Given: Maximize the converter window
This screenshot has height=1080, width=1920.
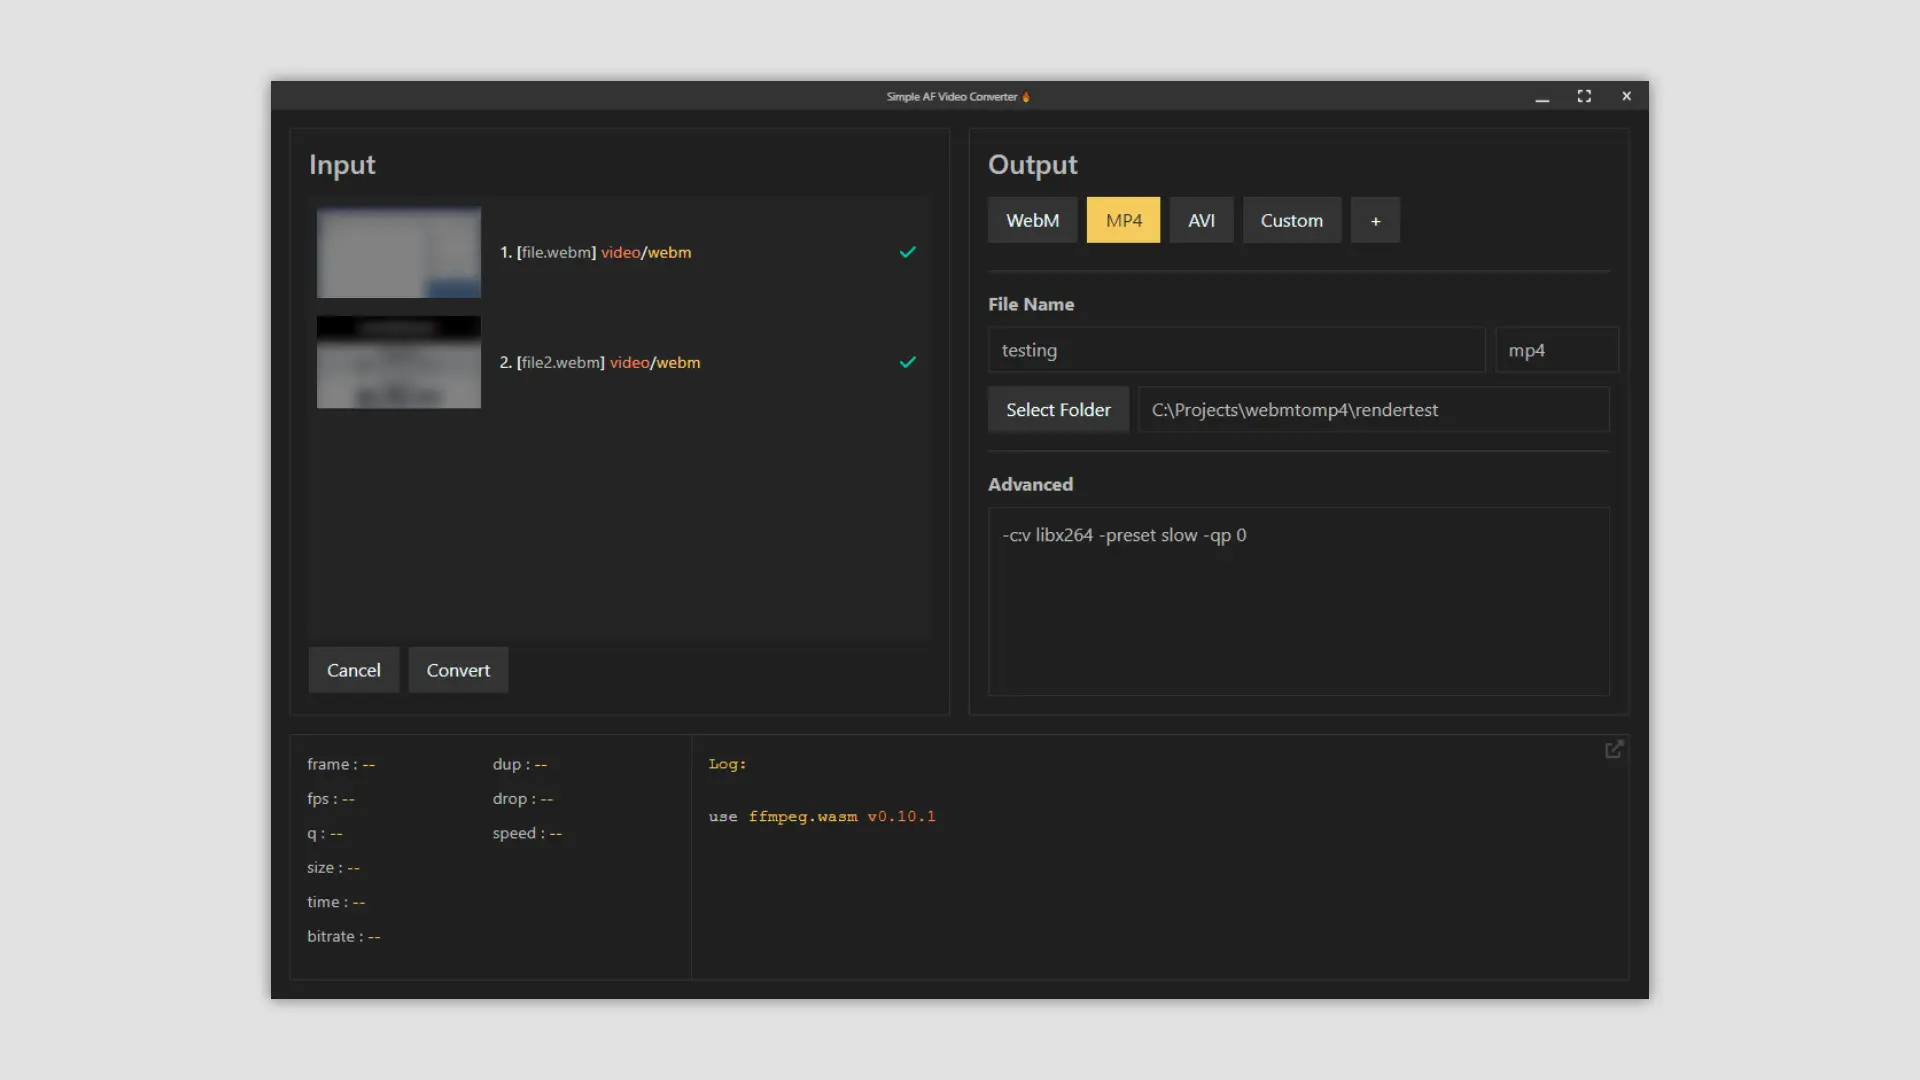Looking at the screenshot, I should [1584, 97].
